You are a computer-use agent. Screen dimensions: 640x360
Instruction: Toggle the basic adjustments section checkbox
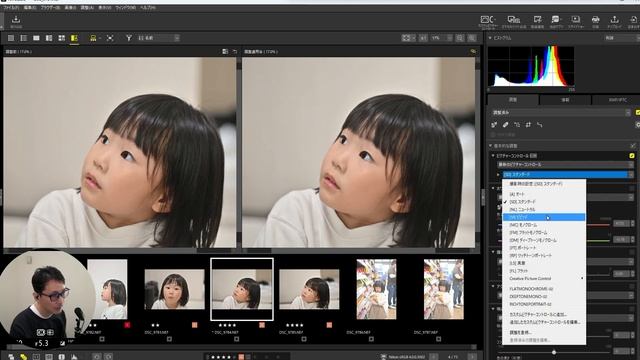(633, 146)
